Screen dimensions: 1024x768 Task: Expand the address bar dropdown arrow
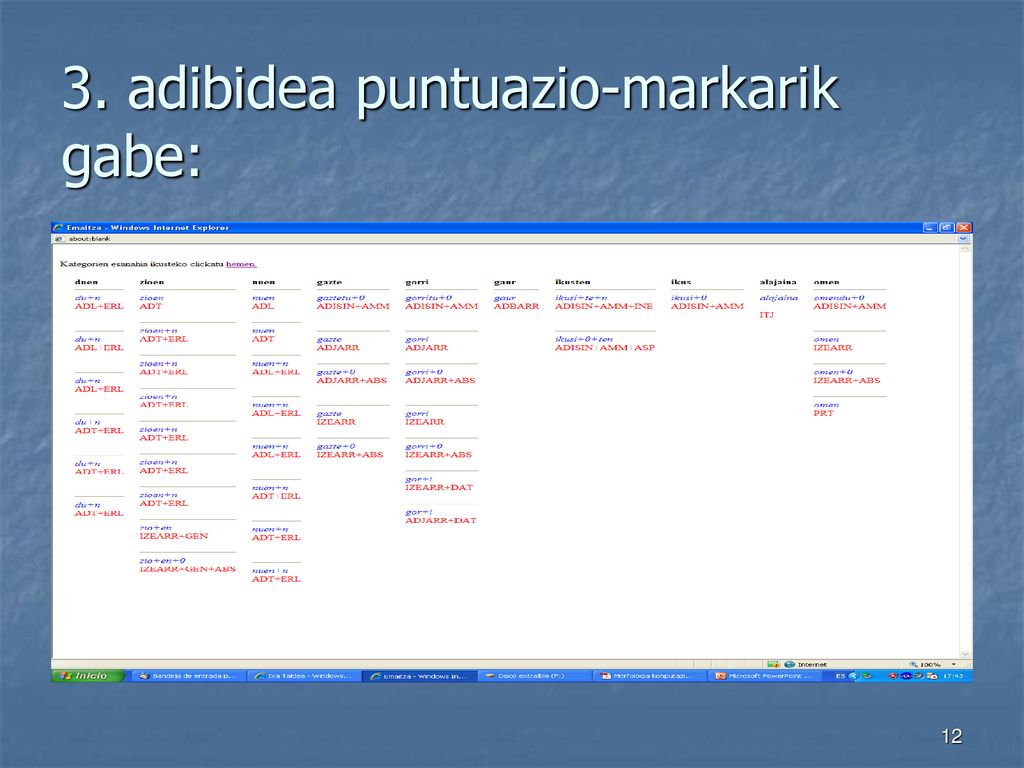[963, 239]
